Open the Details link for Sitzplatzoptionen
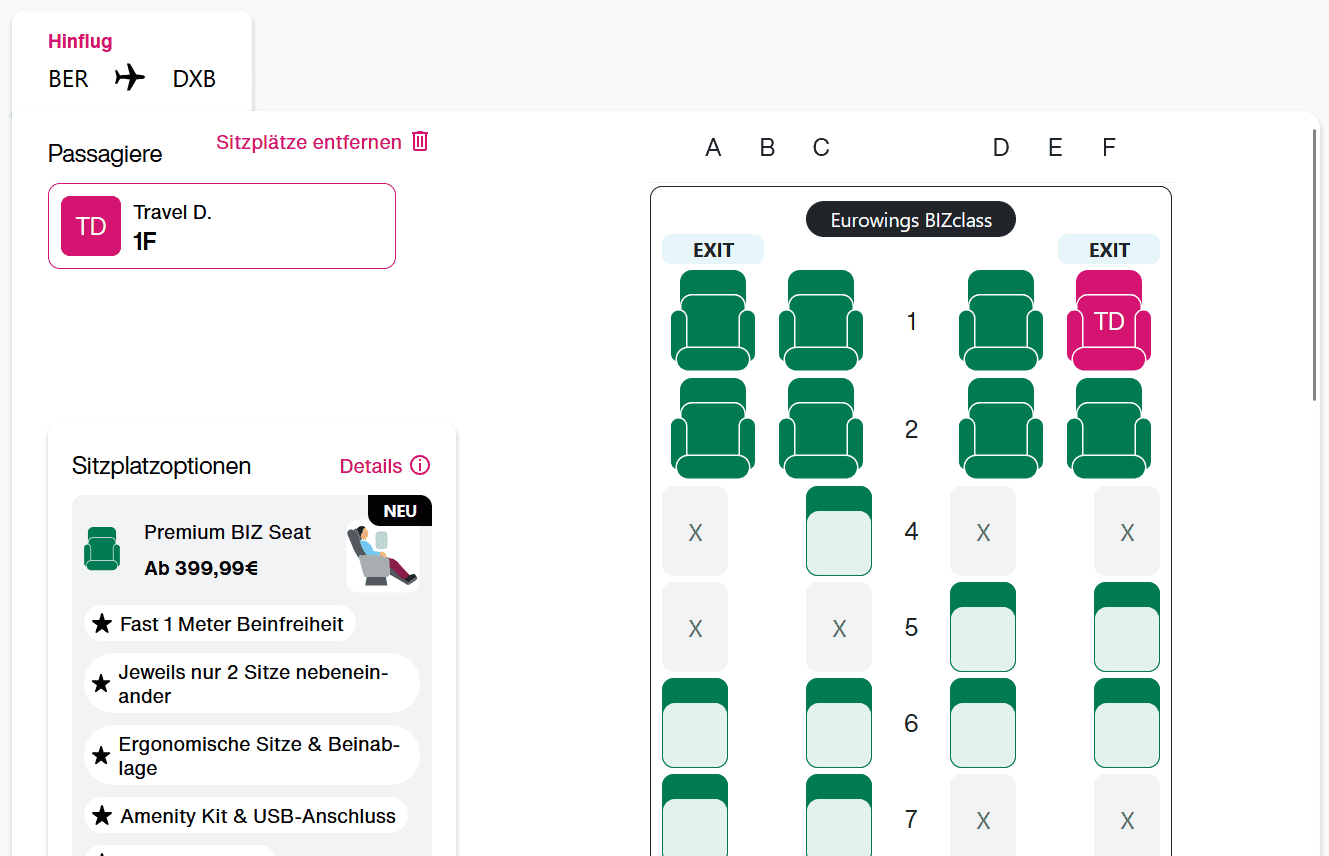The image size is (1329, 856). pos(371,466)
